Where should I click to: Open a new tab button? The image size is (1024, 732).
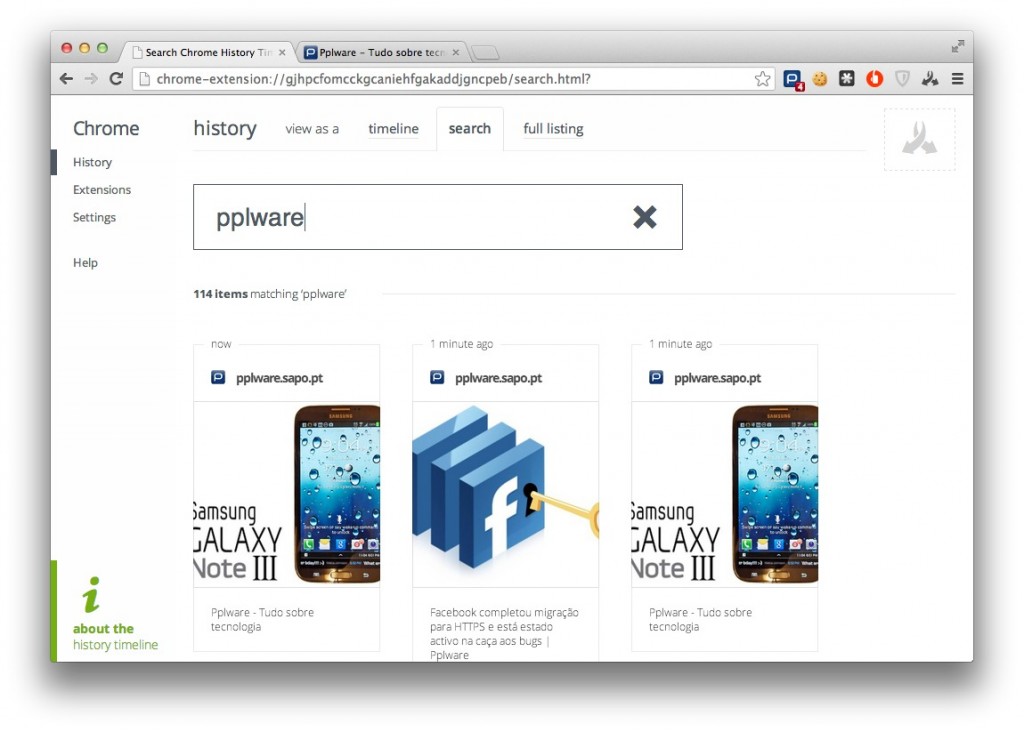485,52
